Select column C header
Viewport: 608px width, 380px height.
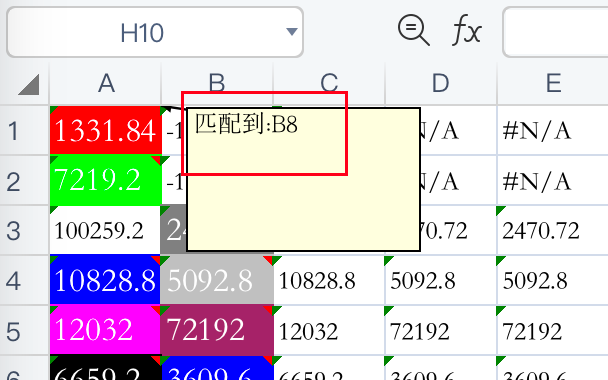pos(329,83)
